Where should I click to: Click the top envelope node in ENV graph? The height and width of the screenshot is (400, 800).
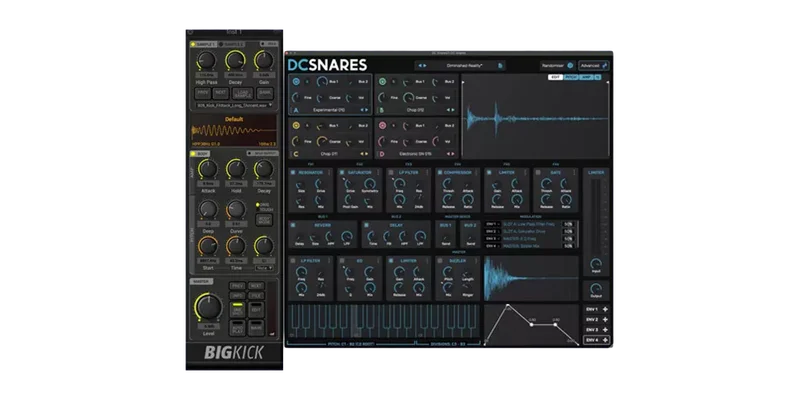508,306
